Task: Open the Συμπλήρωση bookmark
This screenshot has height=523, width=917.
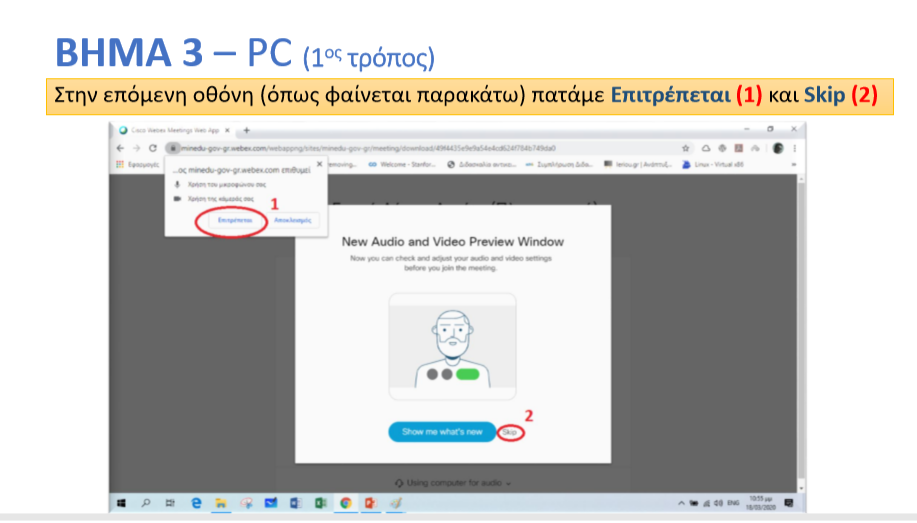Action: (x=559, y=164)
